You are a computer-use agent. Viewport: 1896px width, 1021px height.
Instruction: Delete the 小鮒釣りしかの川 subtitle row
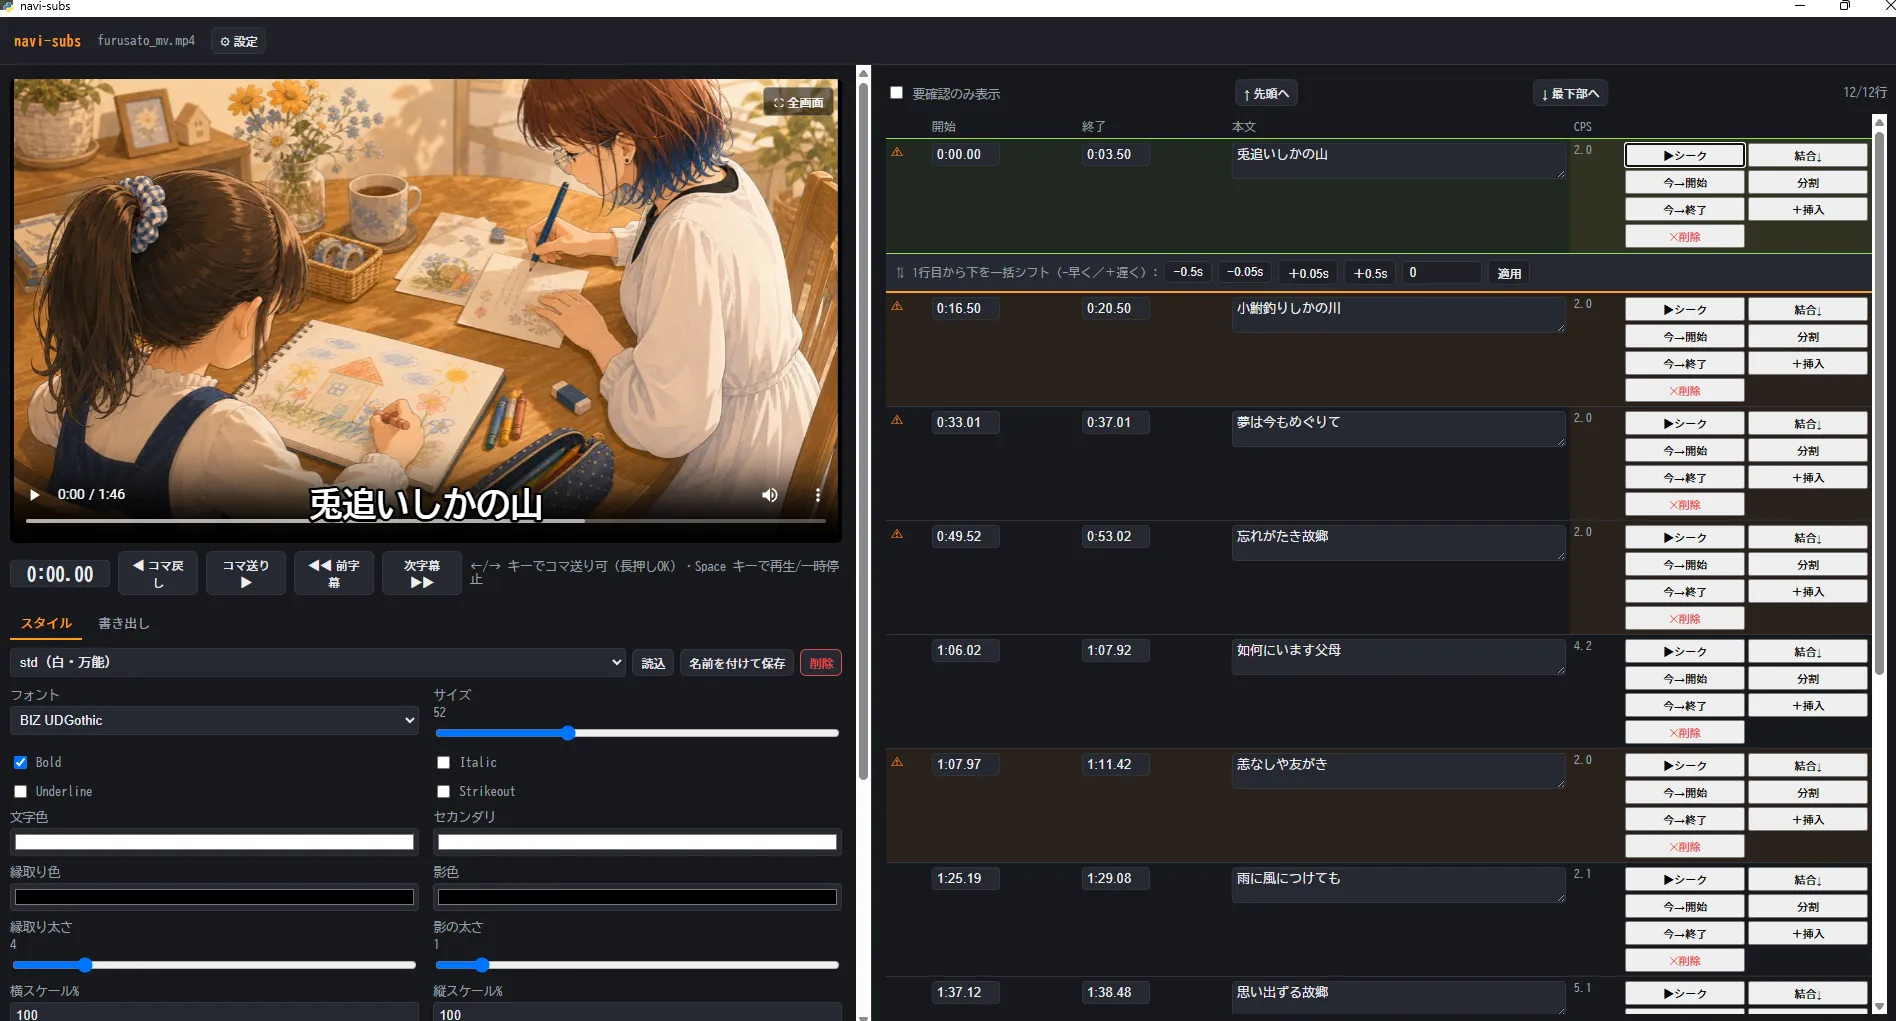point(1685,391)
